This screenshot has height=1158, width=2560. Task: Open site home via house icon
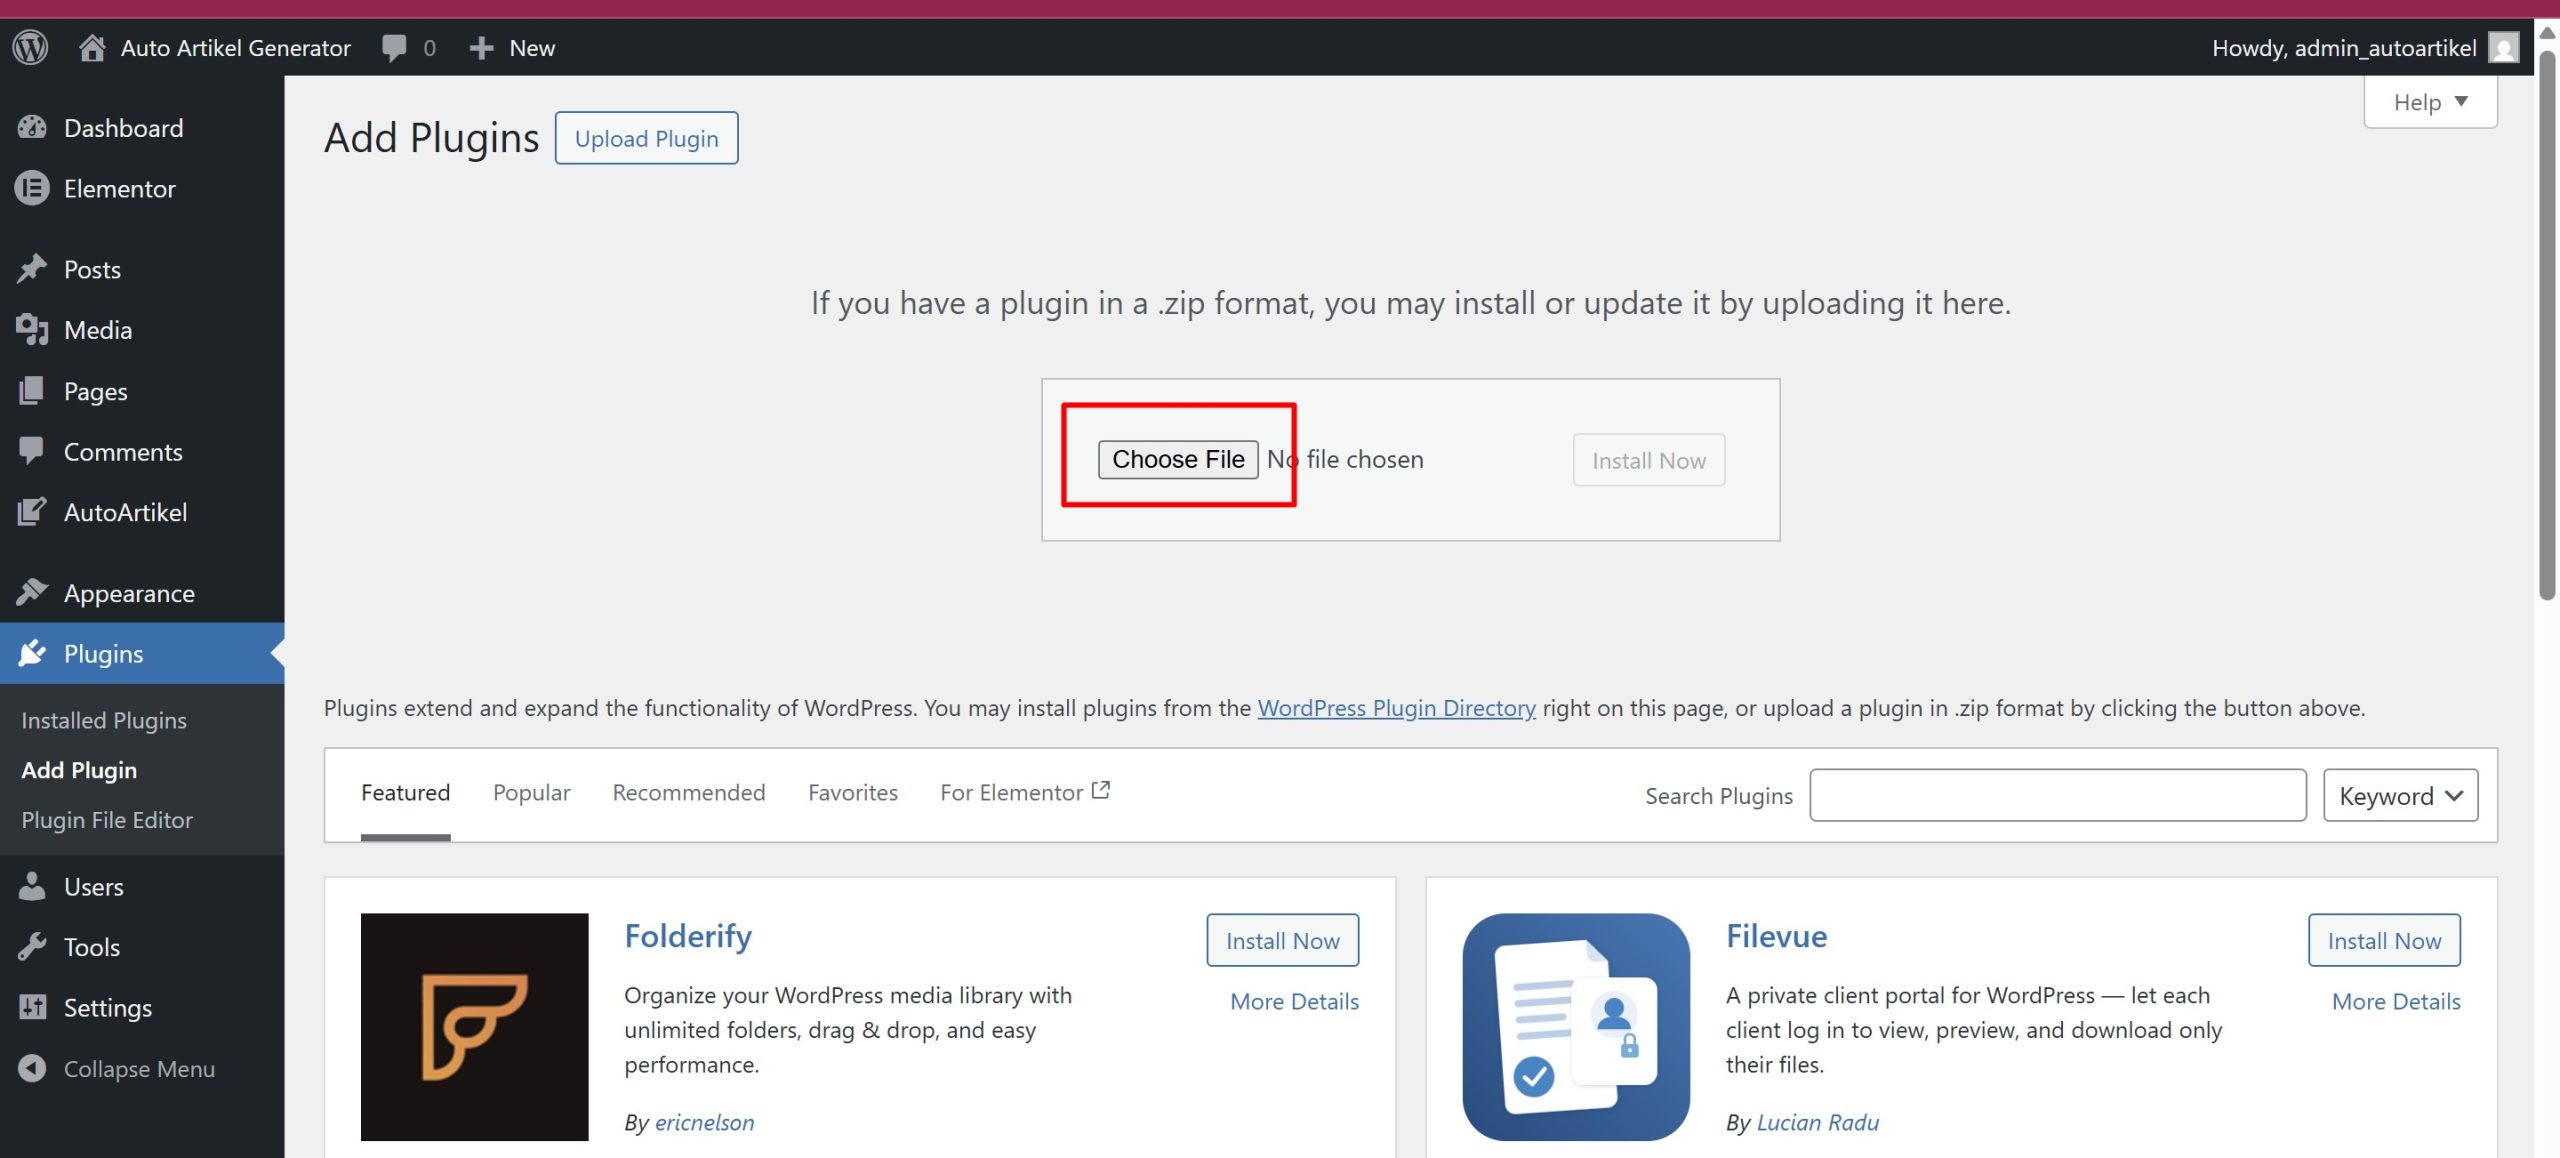(92, 47)
